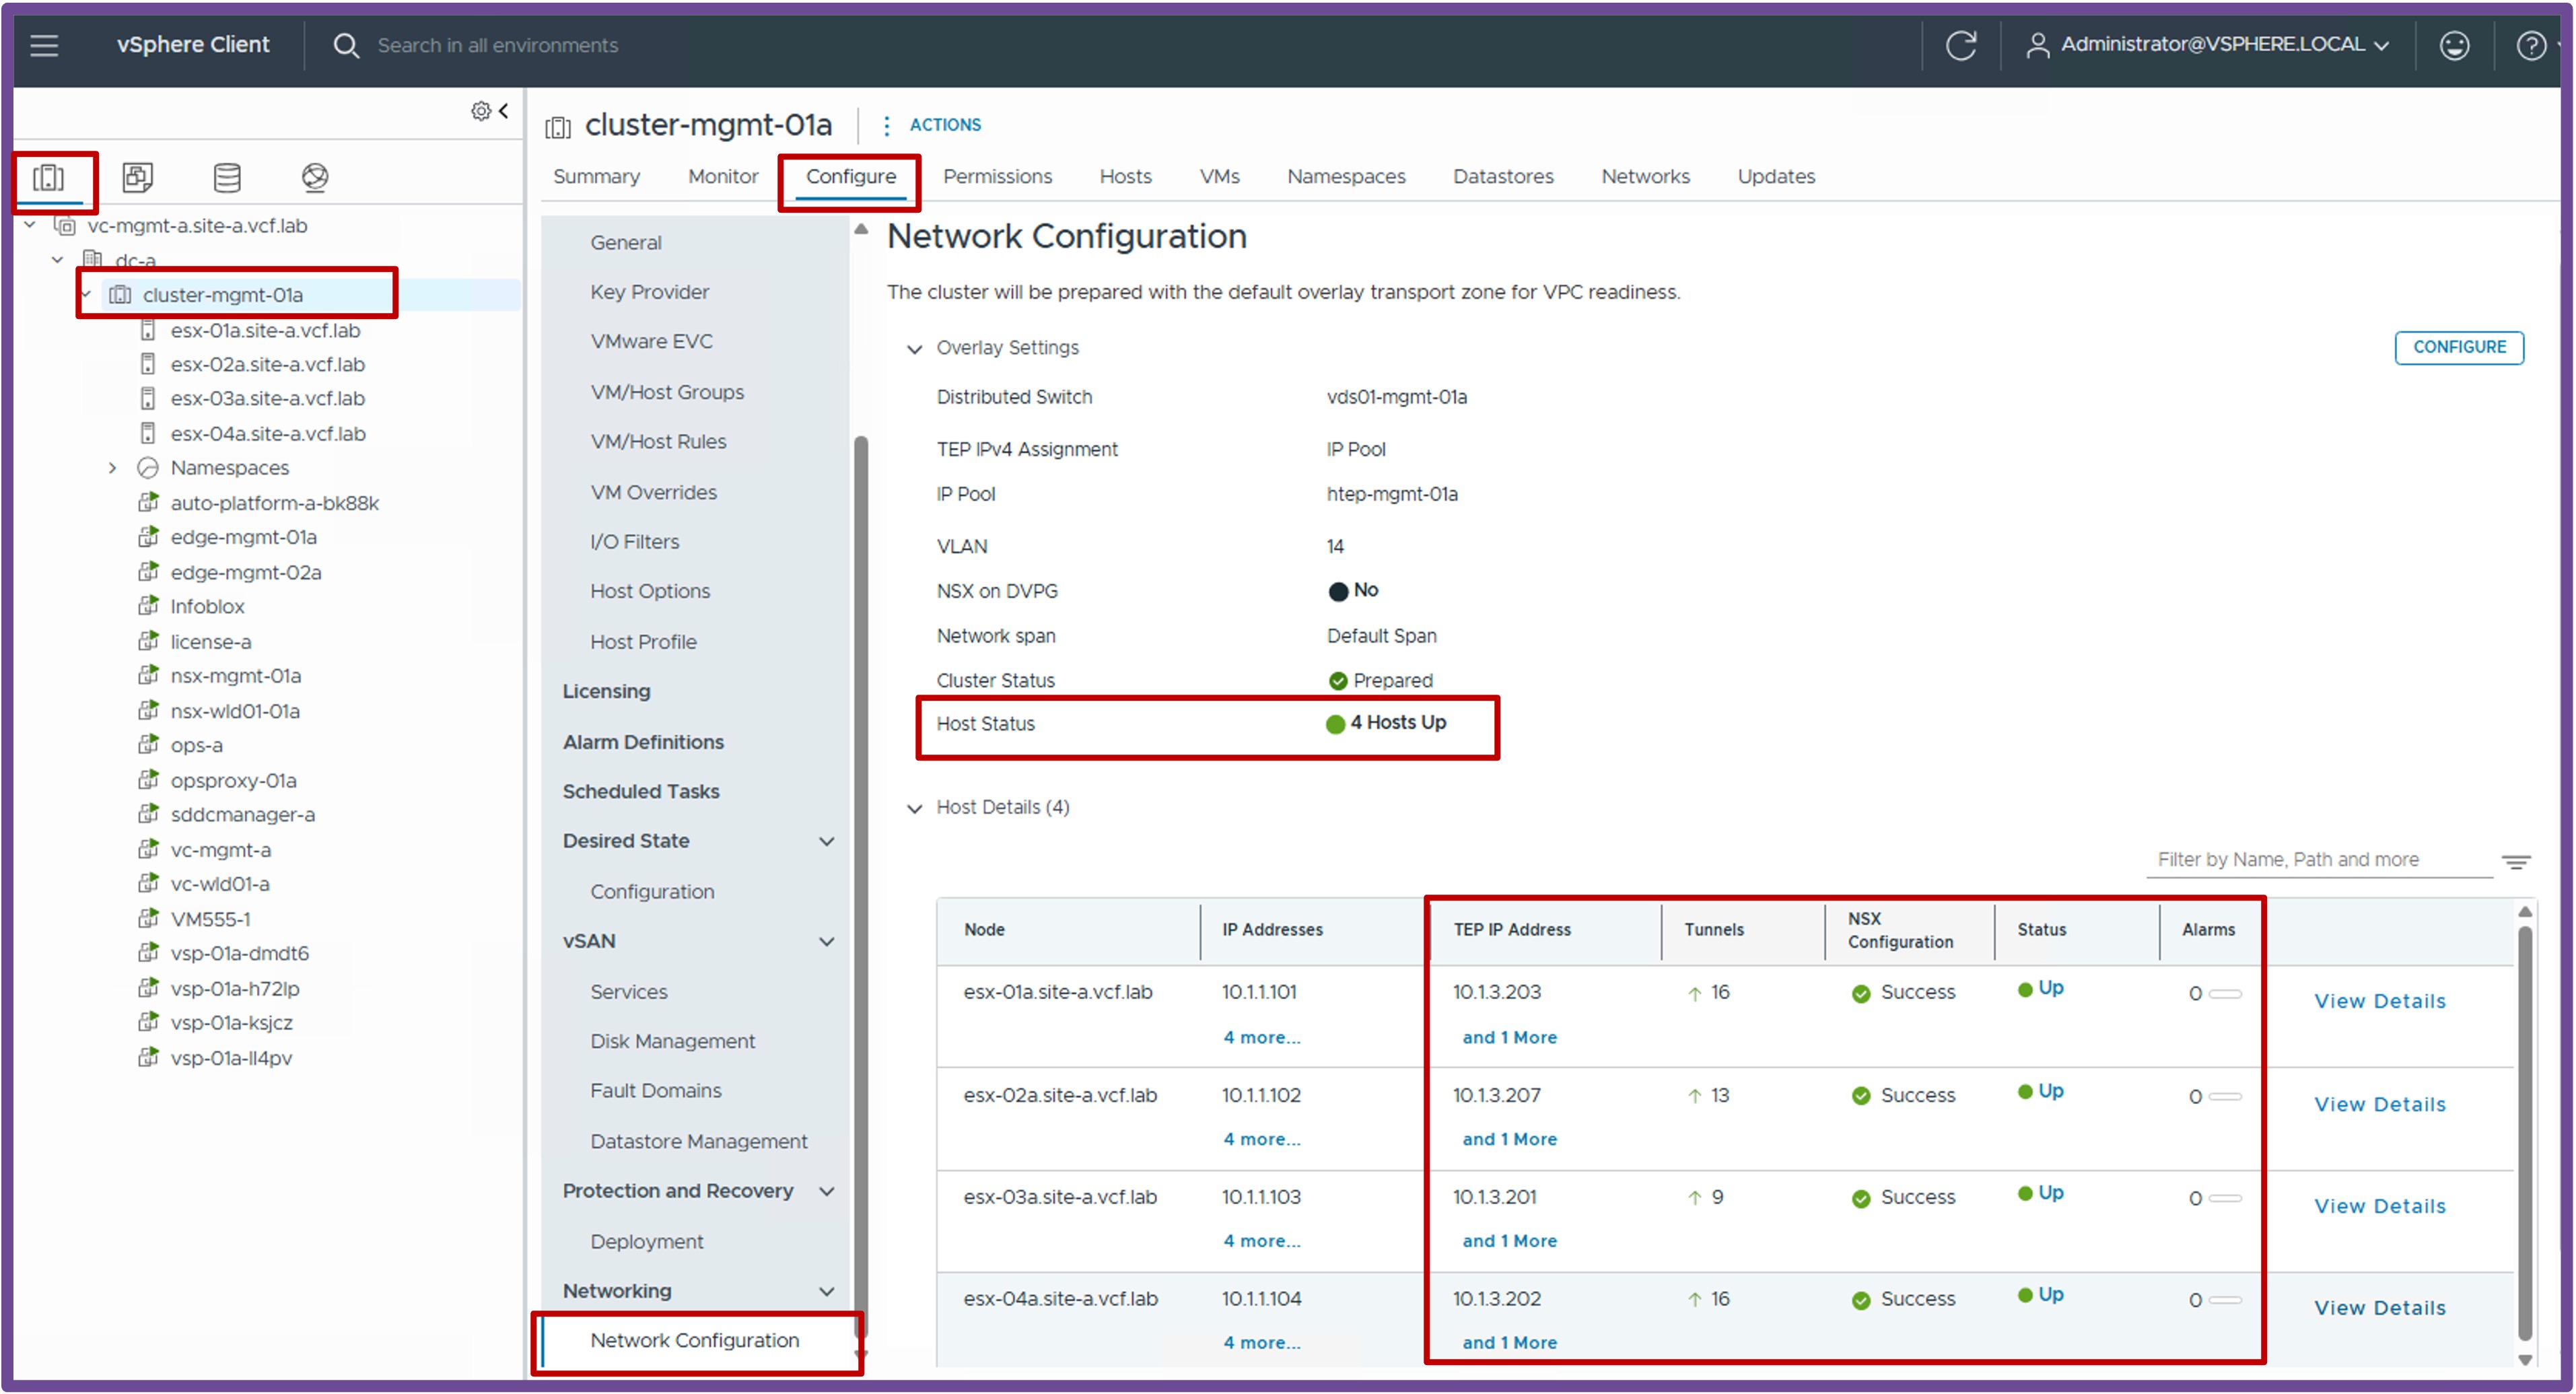Click the alarms bar for esx-04a row
Screen dimensions: 2576x1394
point(2225,1300)
